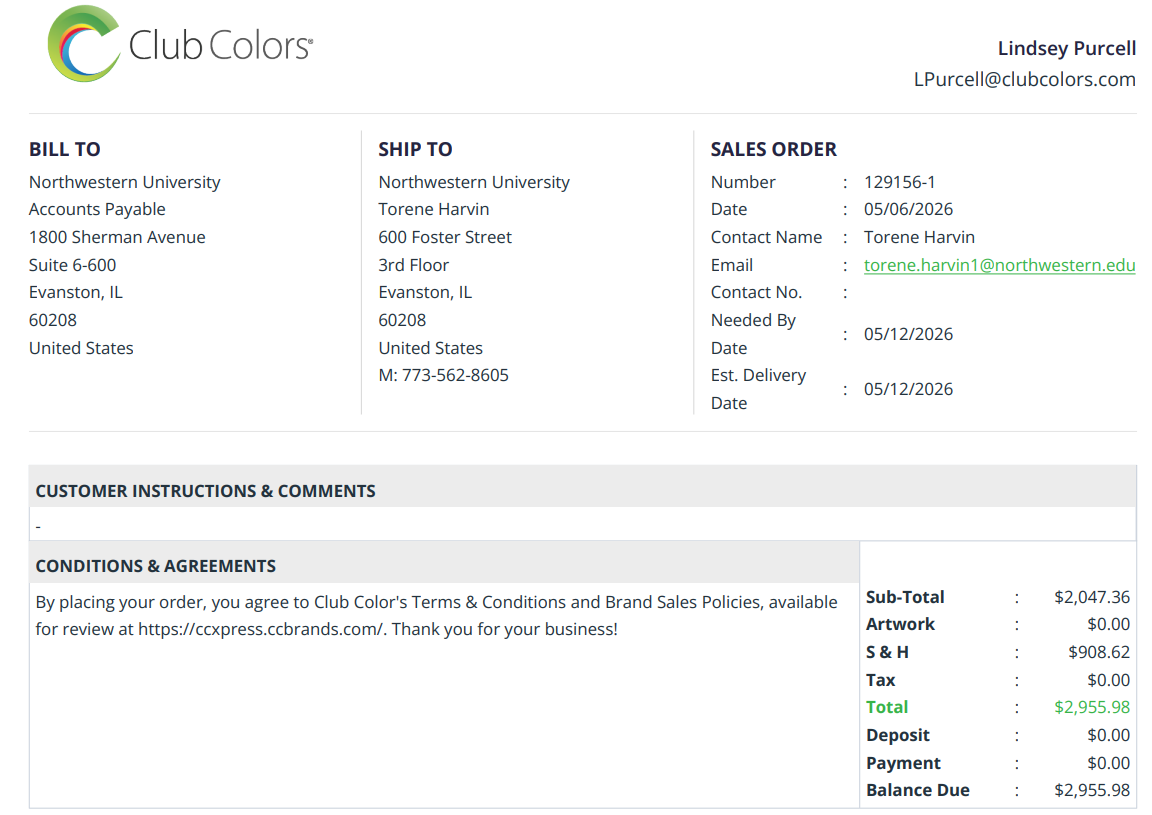Click the Club Colors logo
This screenshot has height=815, width=1152.
(x=180, y=44)
